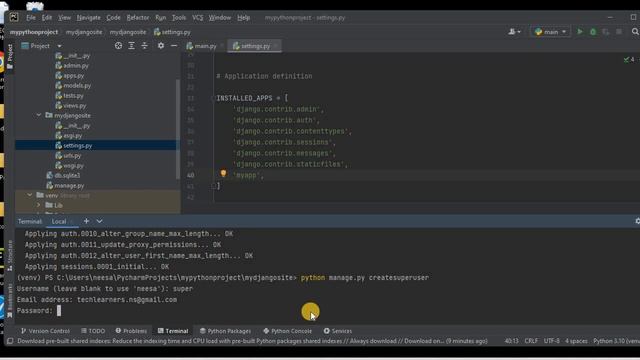
Task: Open inspections widget showing 4
Action: [629, 60]
